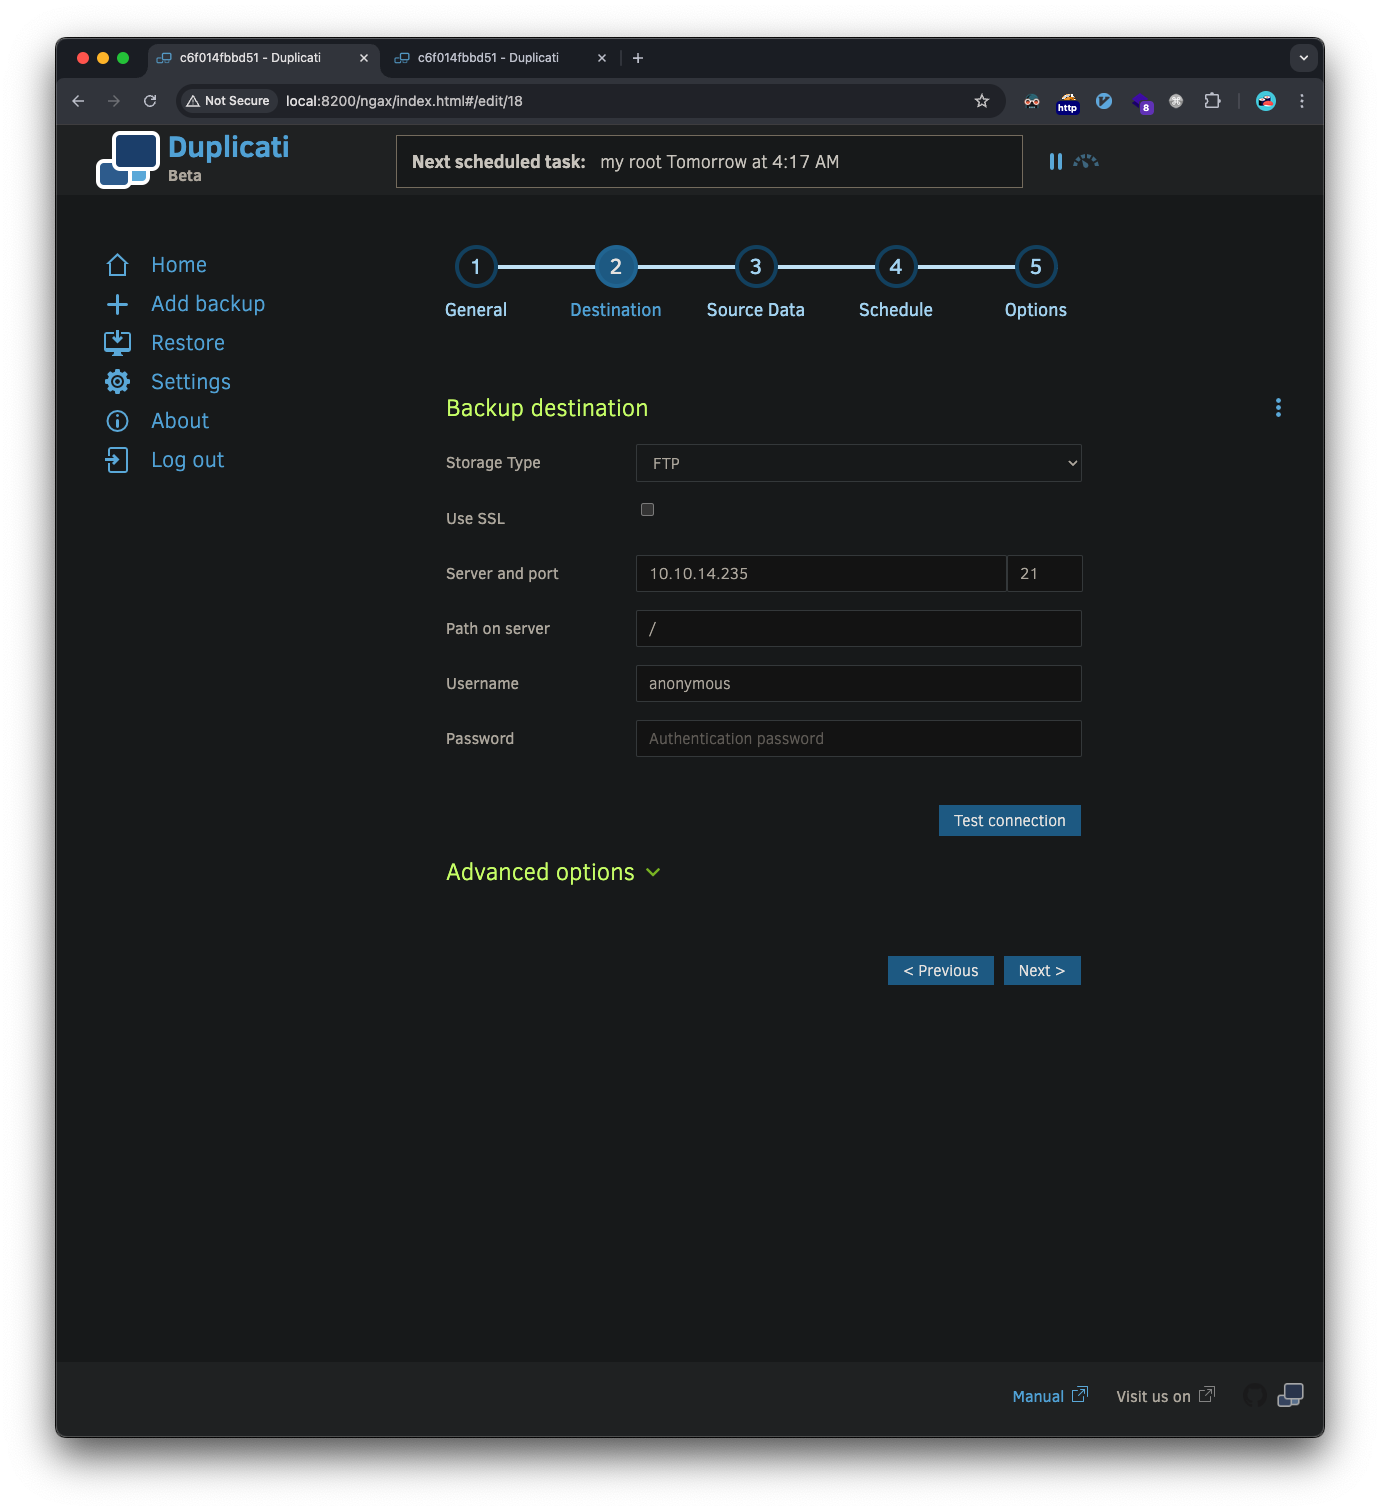Click the Settings gear icon

pos(117,382)
